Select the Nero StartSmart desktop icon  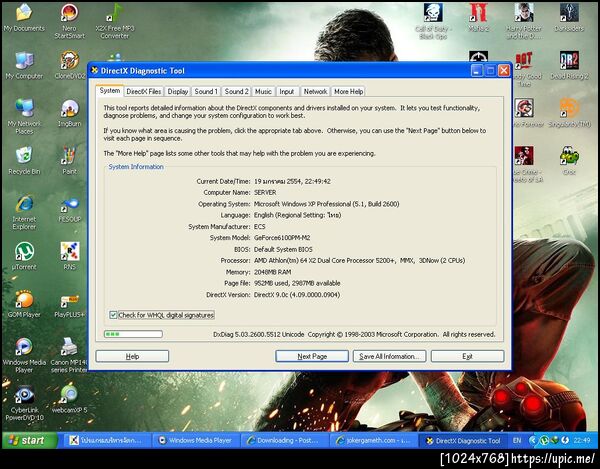(x=69, y=21)
